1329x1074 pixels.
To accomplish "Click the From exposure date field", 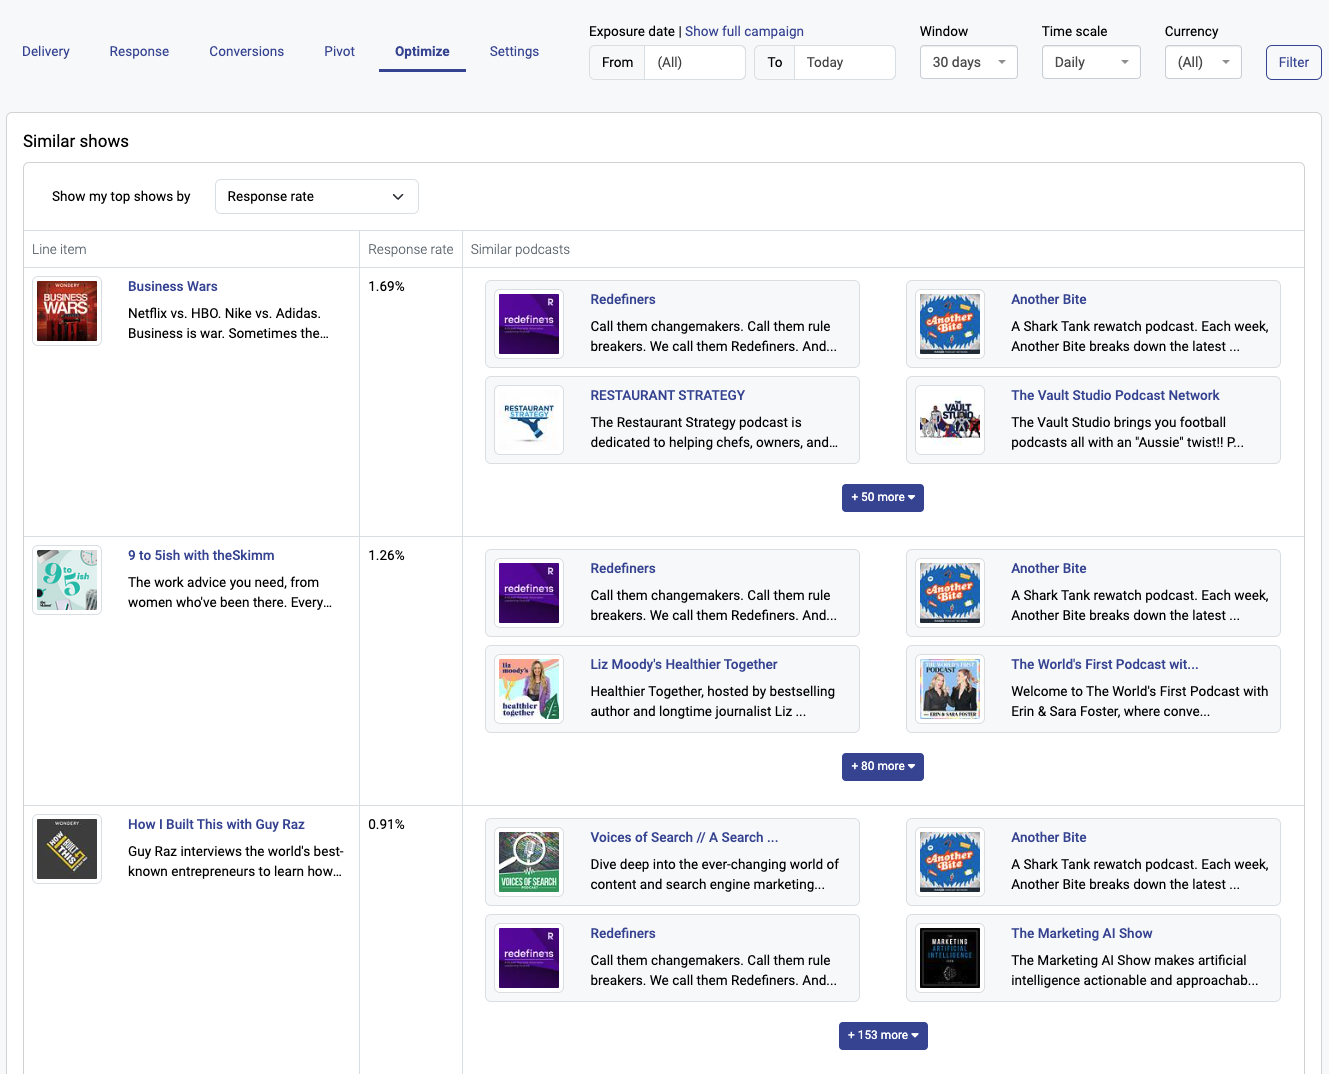I will [695, 62].
